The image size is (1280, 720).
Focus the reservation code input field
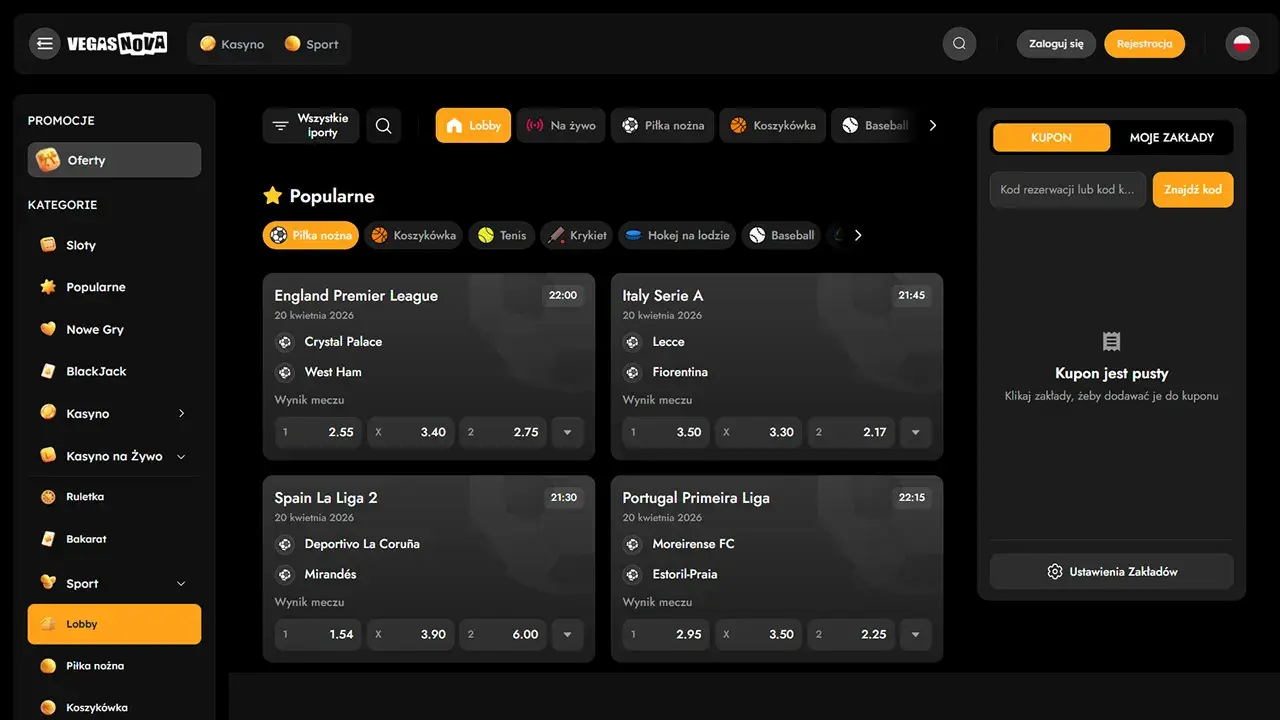(1067, 190)
